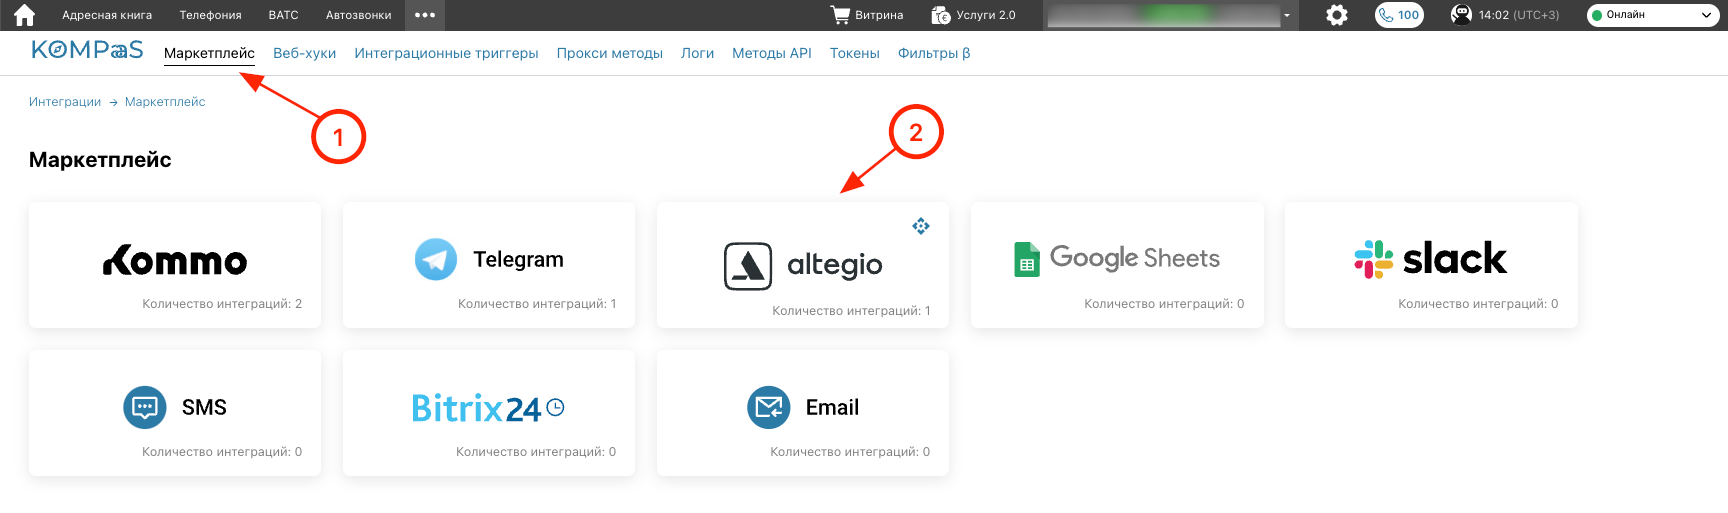This screenshot has height=513, width=1728.
Task: Open the Google Sheets integration card
Action: [1117, 265]
